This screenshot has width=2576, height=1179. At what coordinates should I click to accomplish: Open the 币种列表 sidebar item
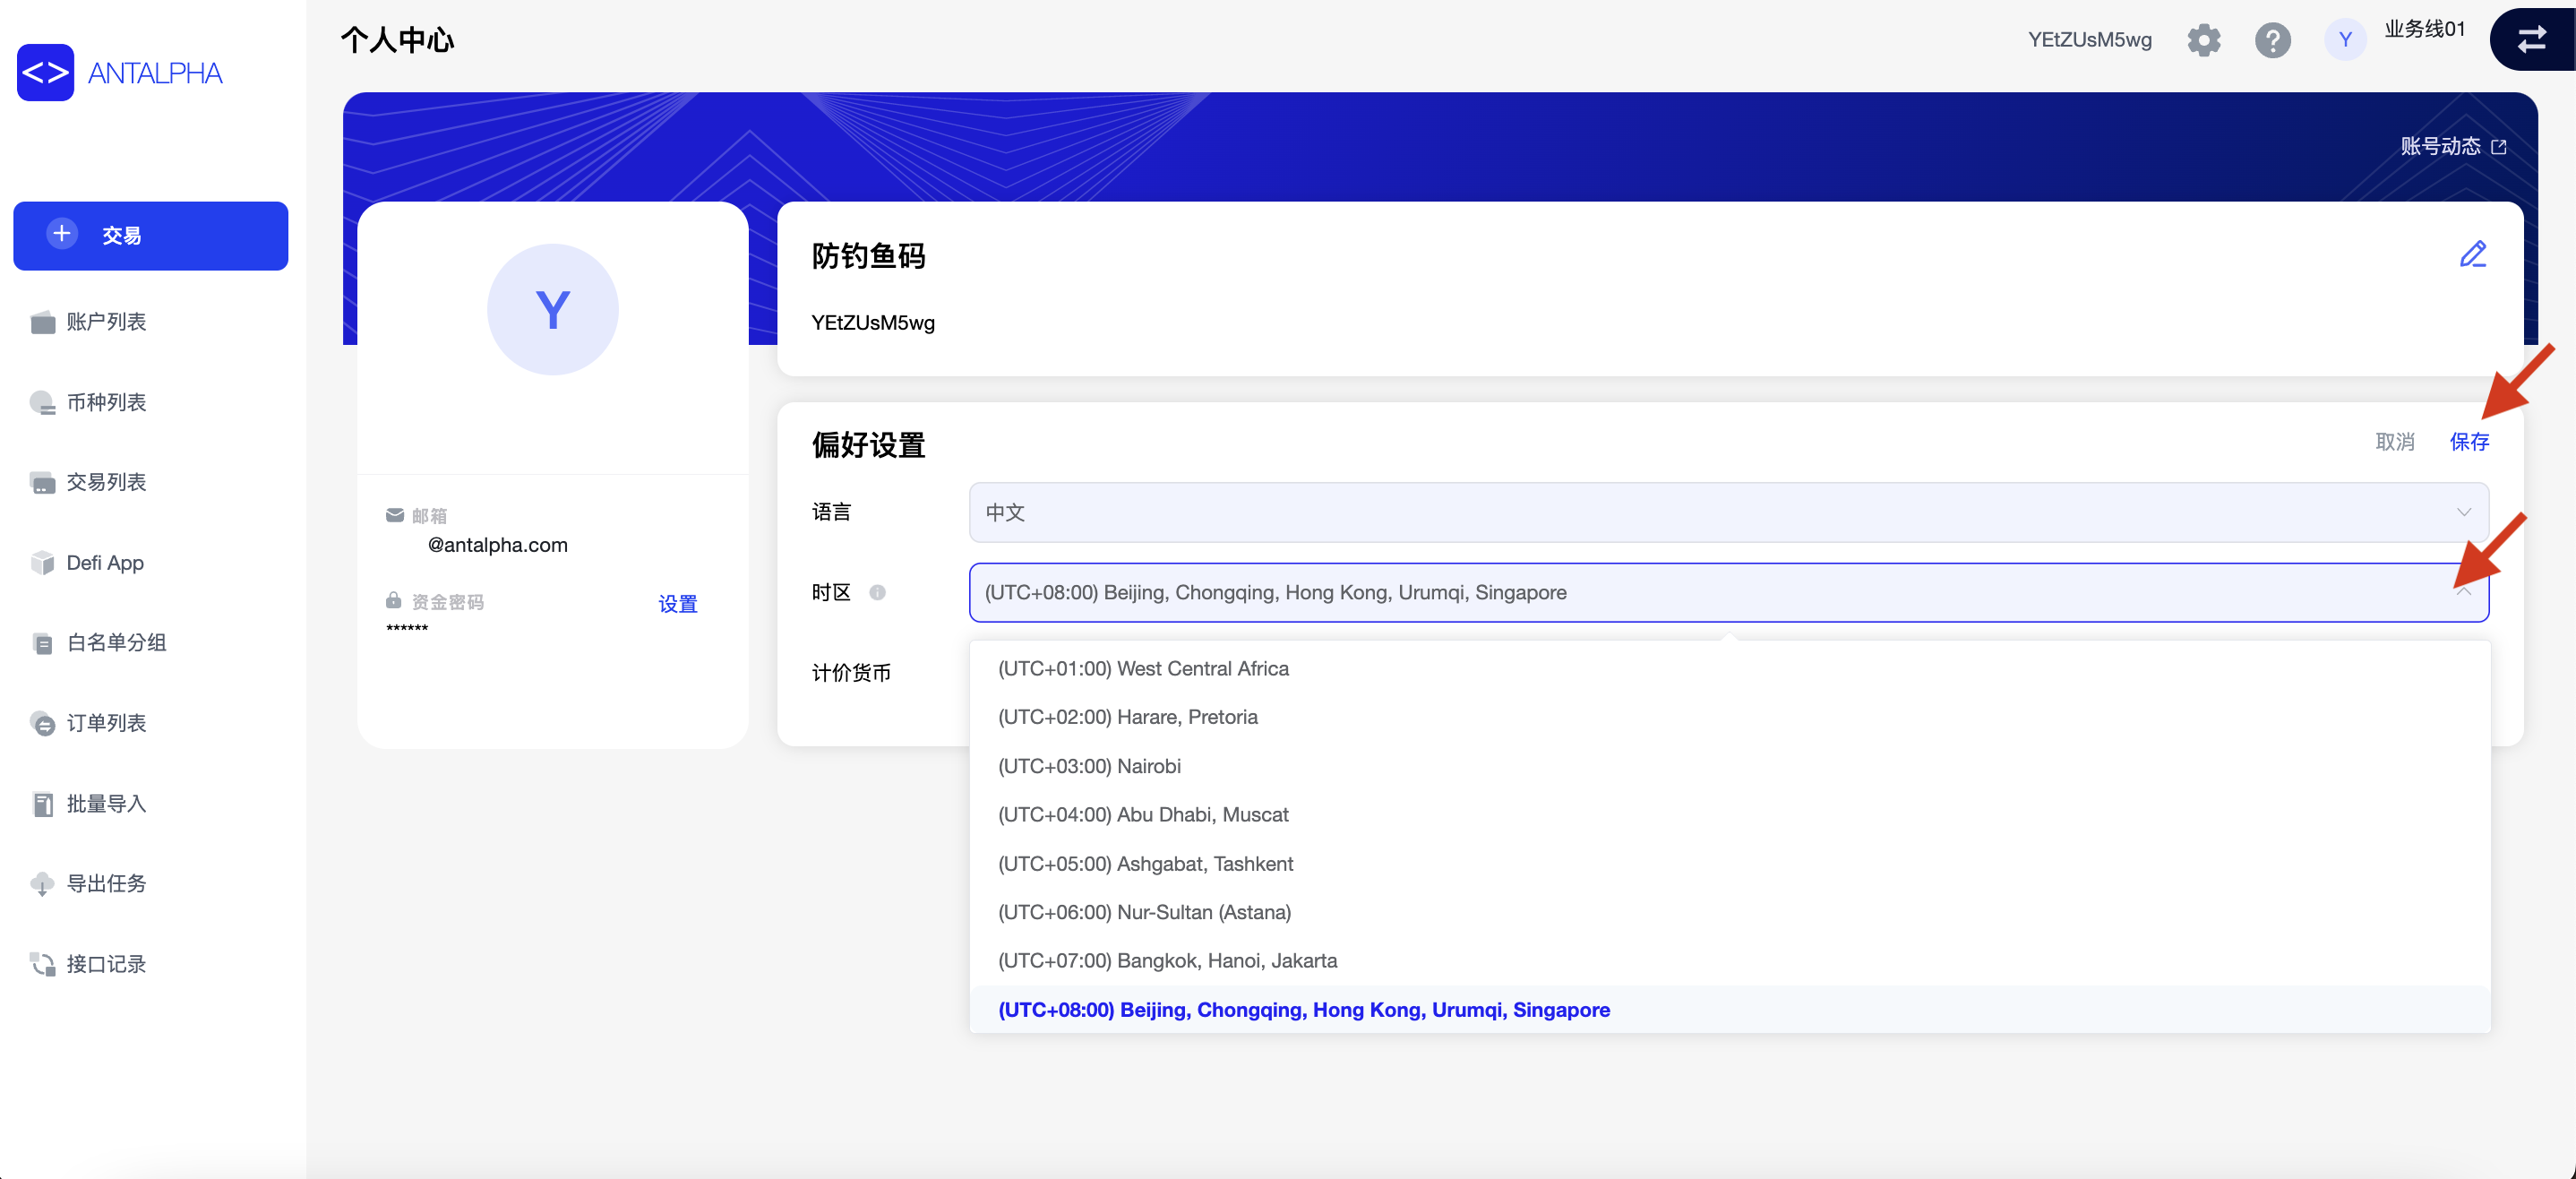[105, 402]
